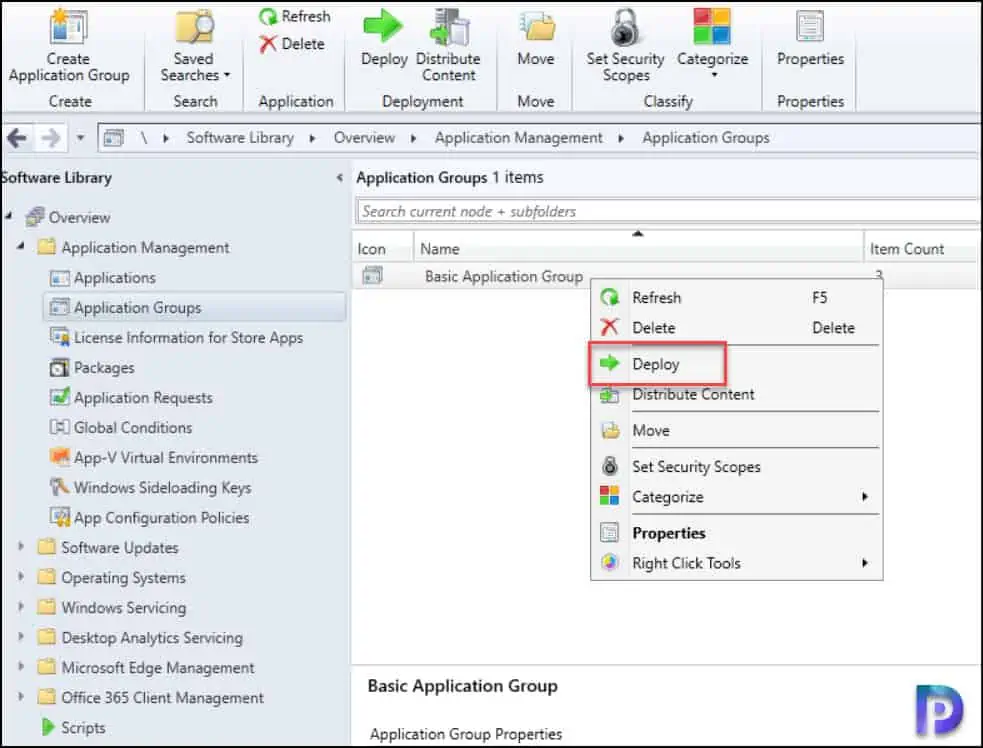This screenshot has height=748, width=983.
Task: Click Basic Application Group row icon
Action: pos(372,275)
